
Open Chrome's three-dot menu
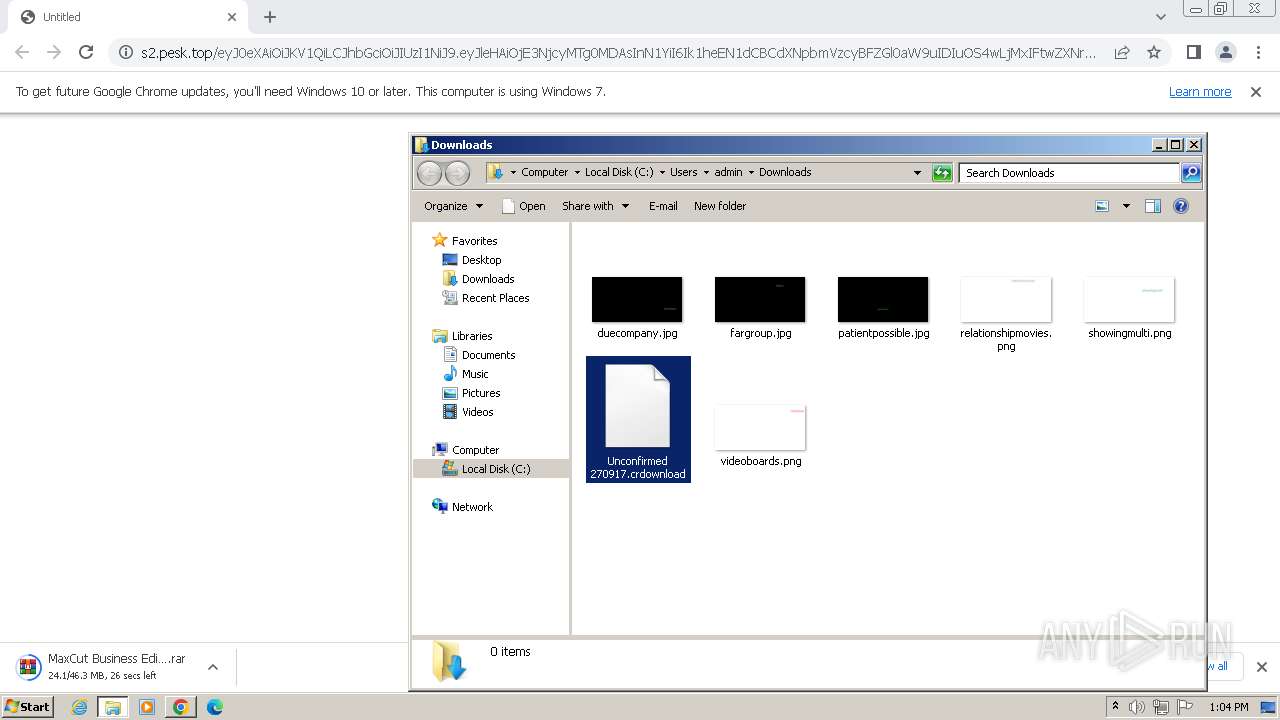point(1258,52)
